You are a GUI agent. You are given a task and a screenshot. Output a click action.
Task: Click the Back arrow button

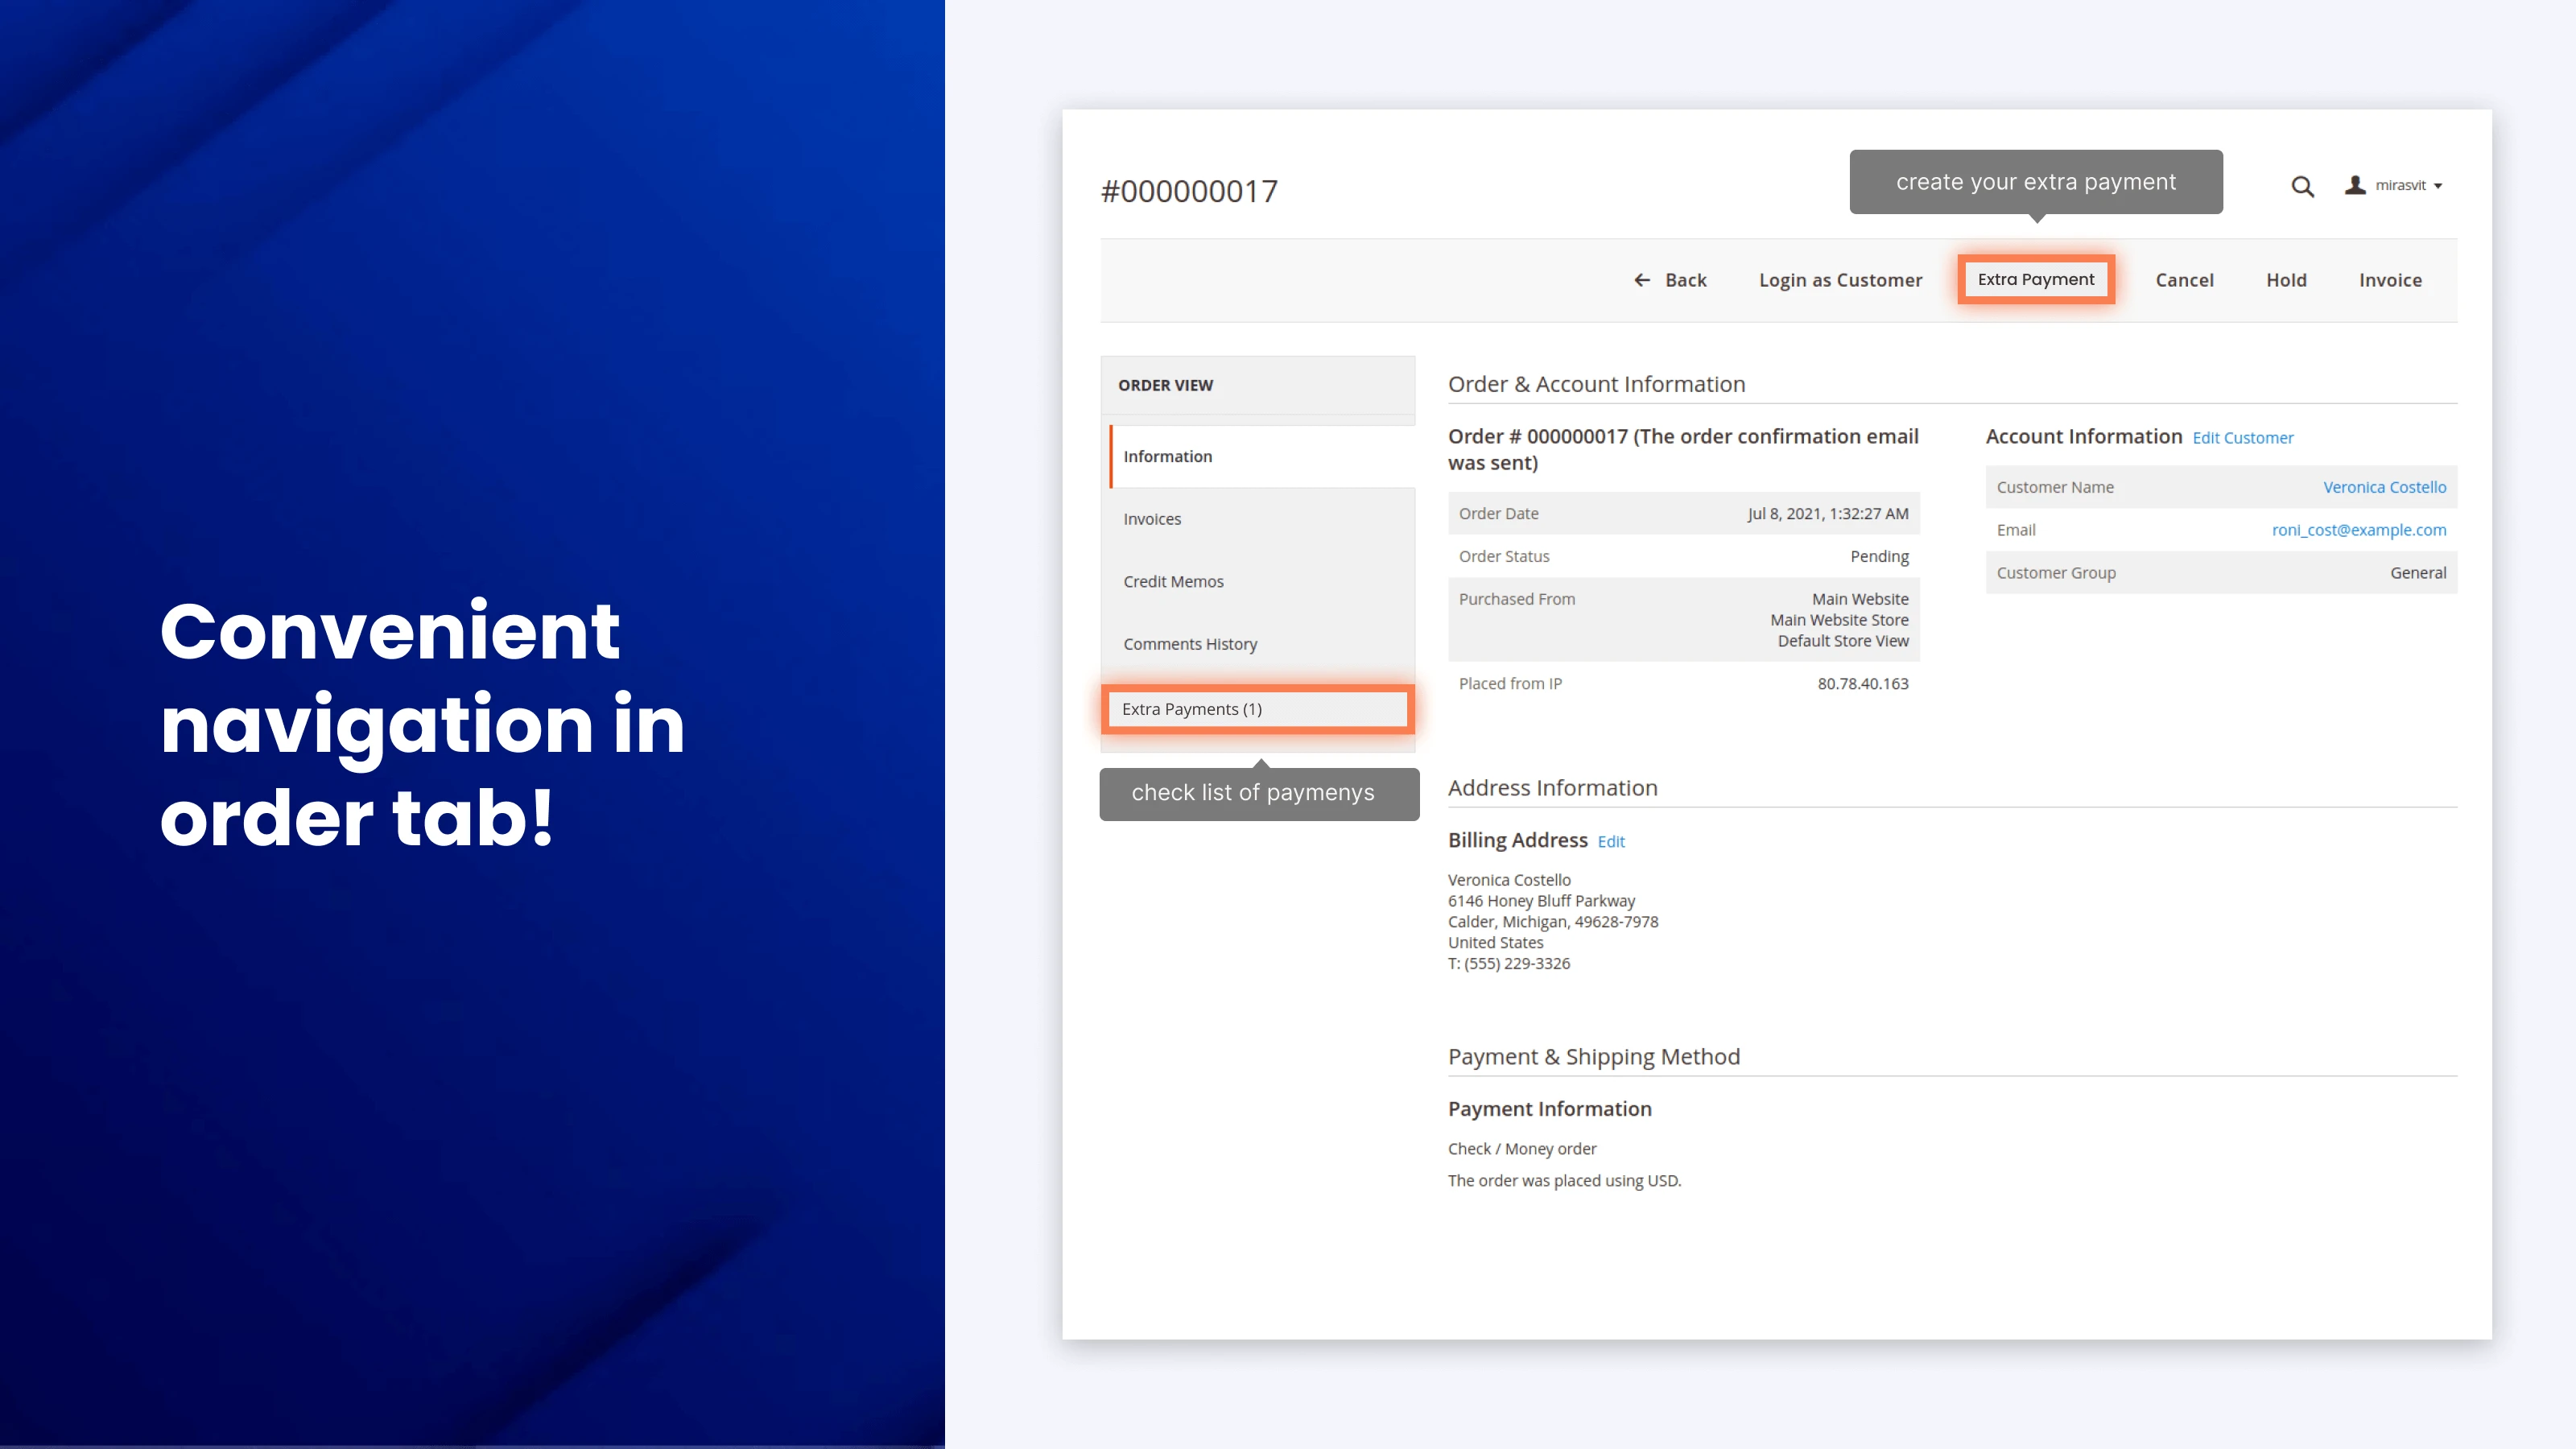(x=1670, y=280)
